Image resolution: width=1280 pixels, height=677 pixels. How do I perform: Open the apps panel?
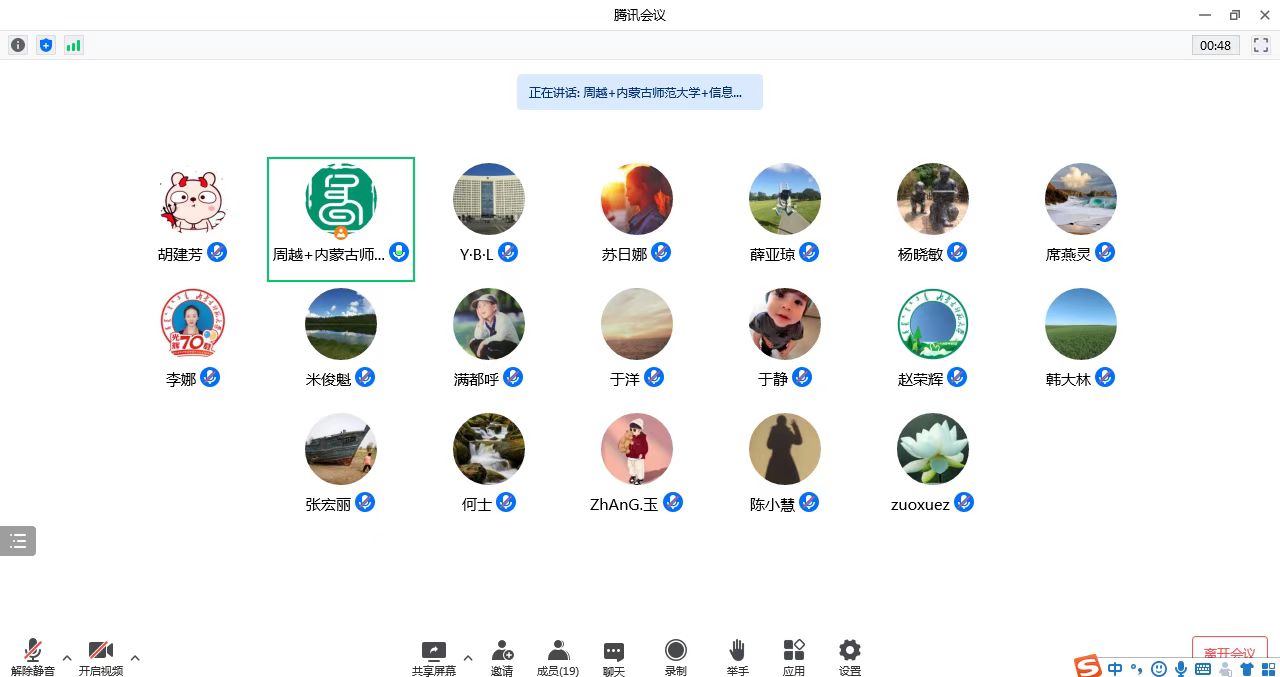click(x=794, y=658)
